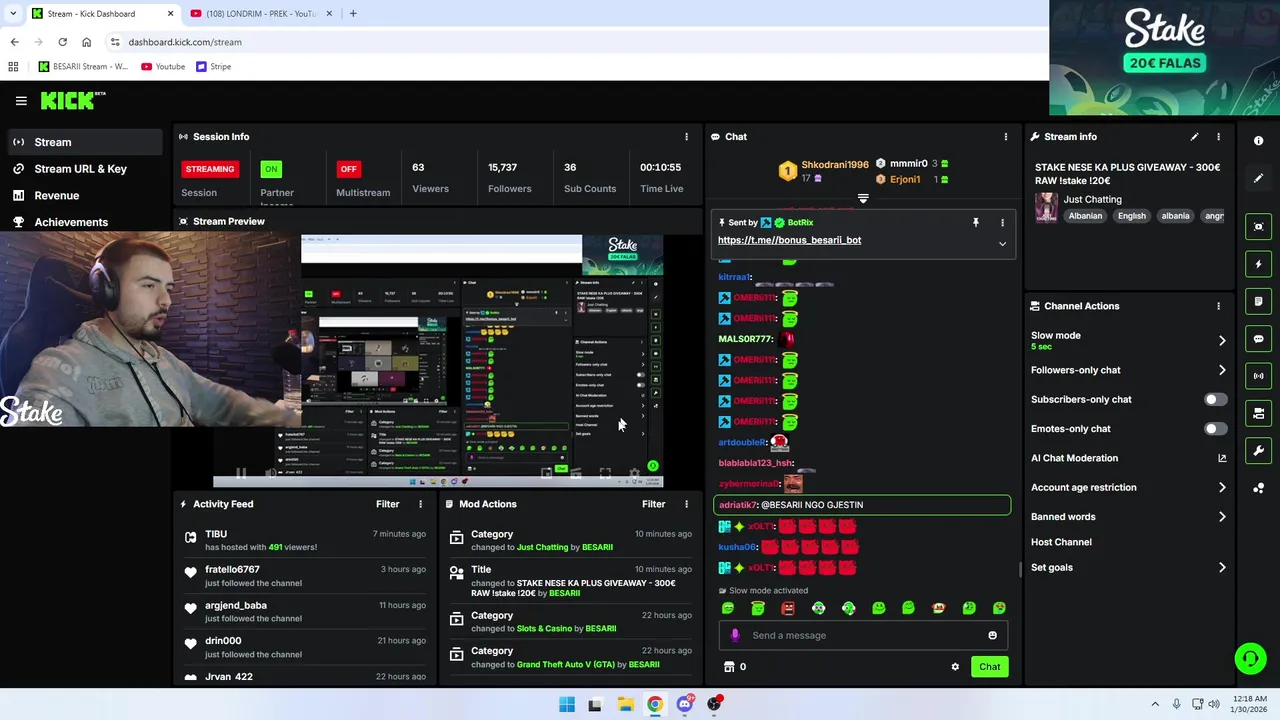Click the browser address bar
The height and width of the screenshot is (720, 1280).
(580, 42)
